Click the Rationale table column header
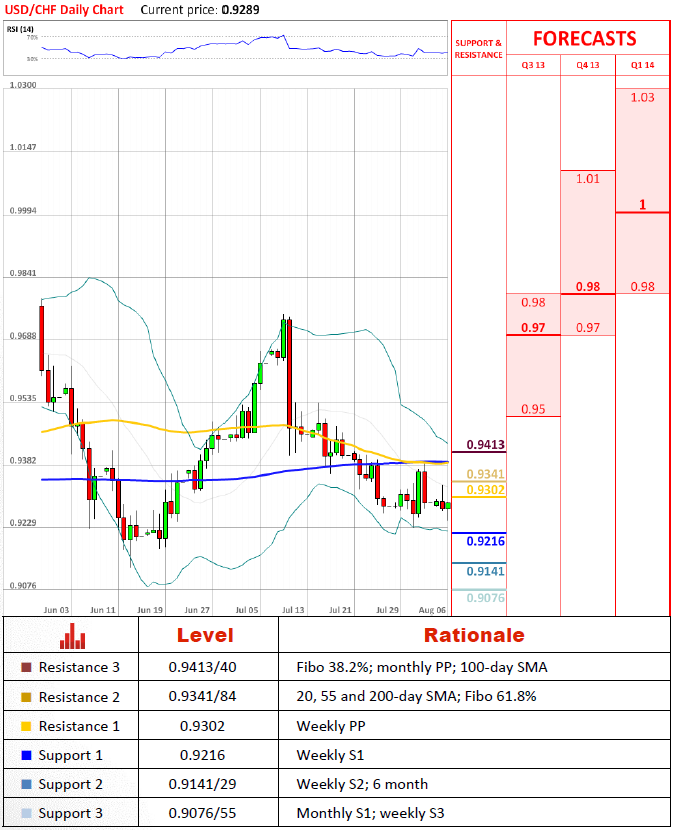Image resolution: width=674 pixels, height=830 pixels. pyautogui.click(x=474, y=635)
